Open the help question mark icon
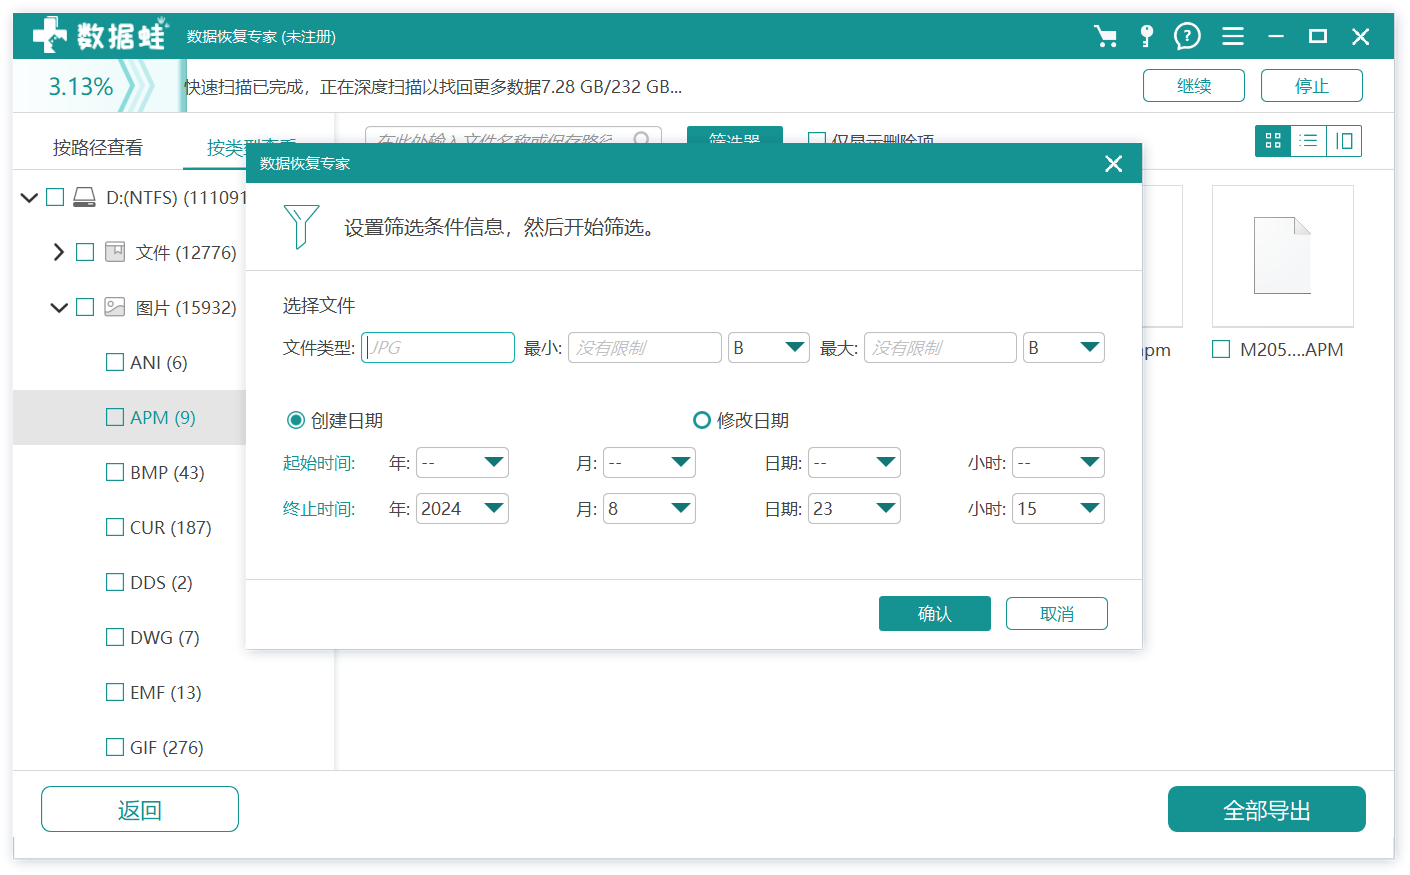 tap(1187, 37)
